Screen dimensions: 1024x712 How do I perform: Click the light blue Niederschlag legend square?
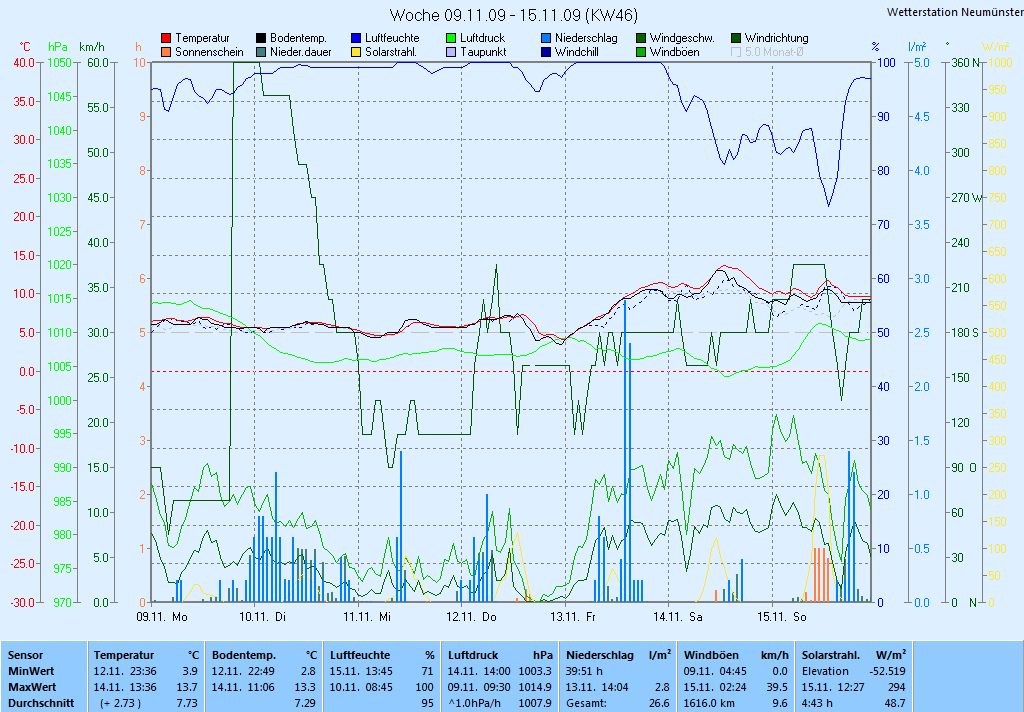[546, 38]
